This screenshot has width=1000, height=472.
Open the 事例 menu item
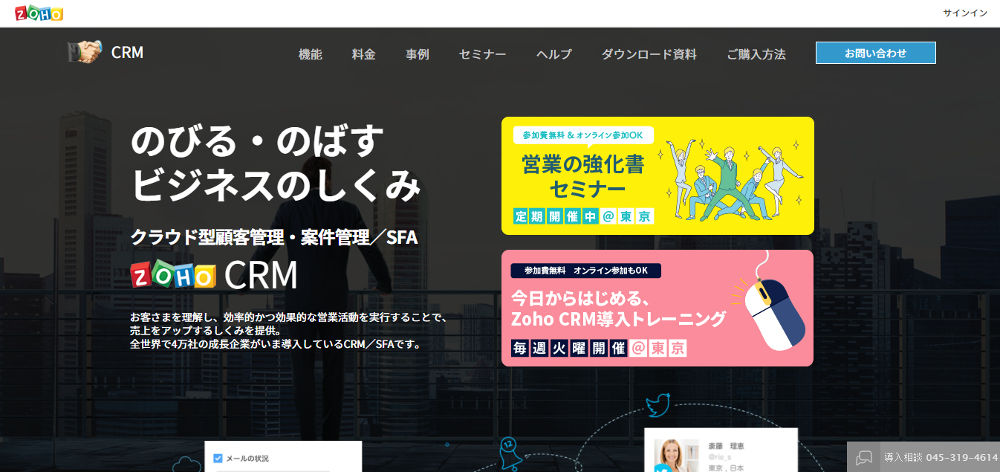(417, 55)
